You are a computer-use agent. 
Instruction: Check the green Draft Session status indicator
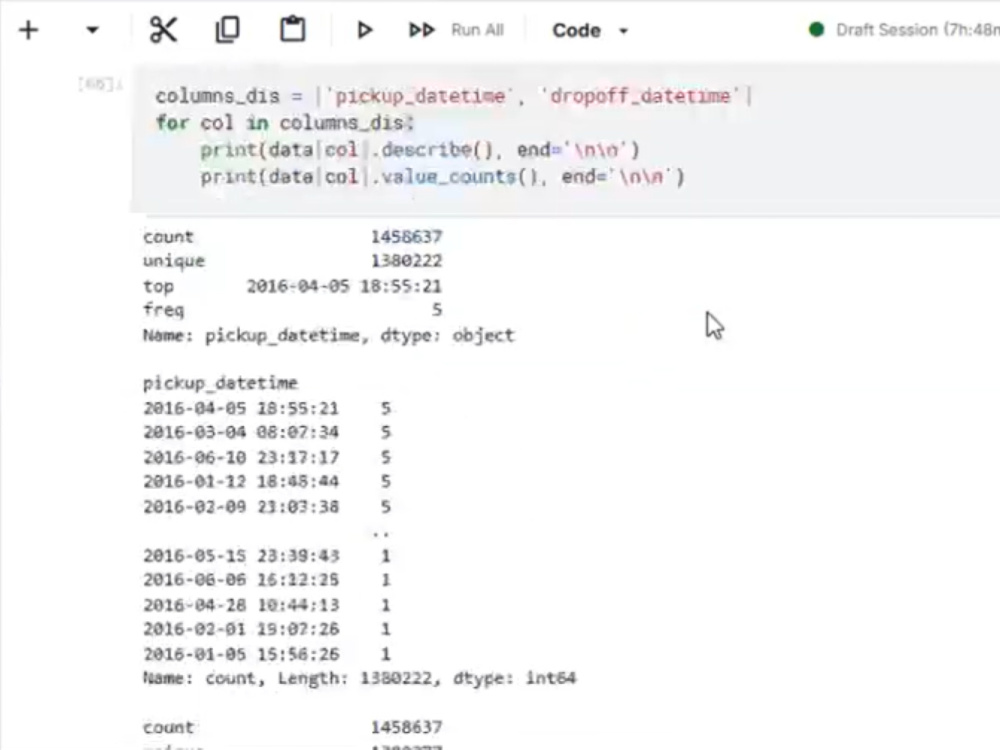(816, 30)
